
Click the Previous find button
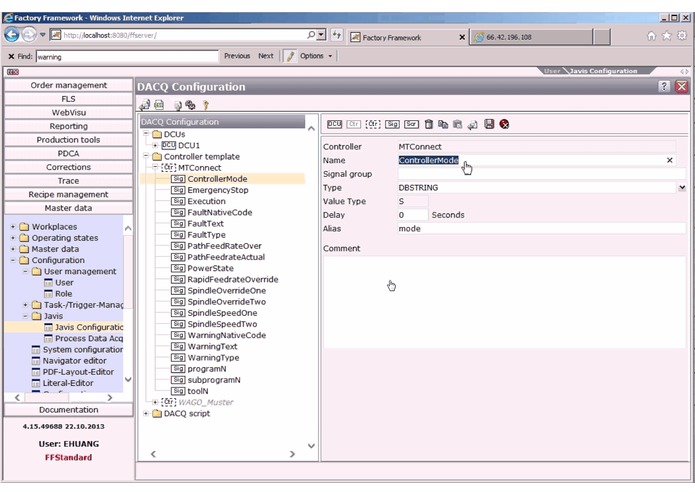237,56
